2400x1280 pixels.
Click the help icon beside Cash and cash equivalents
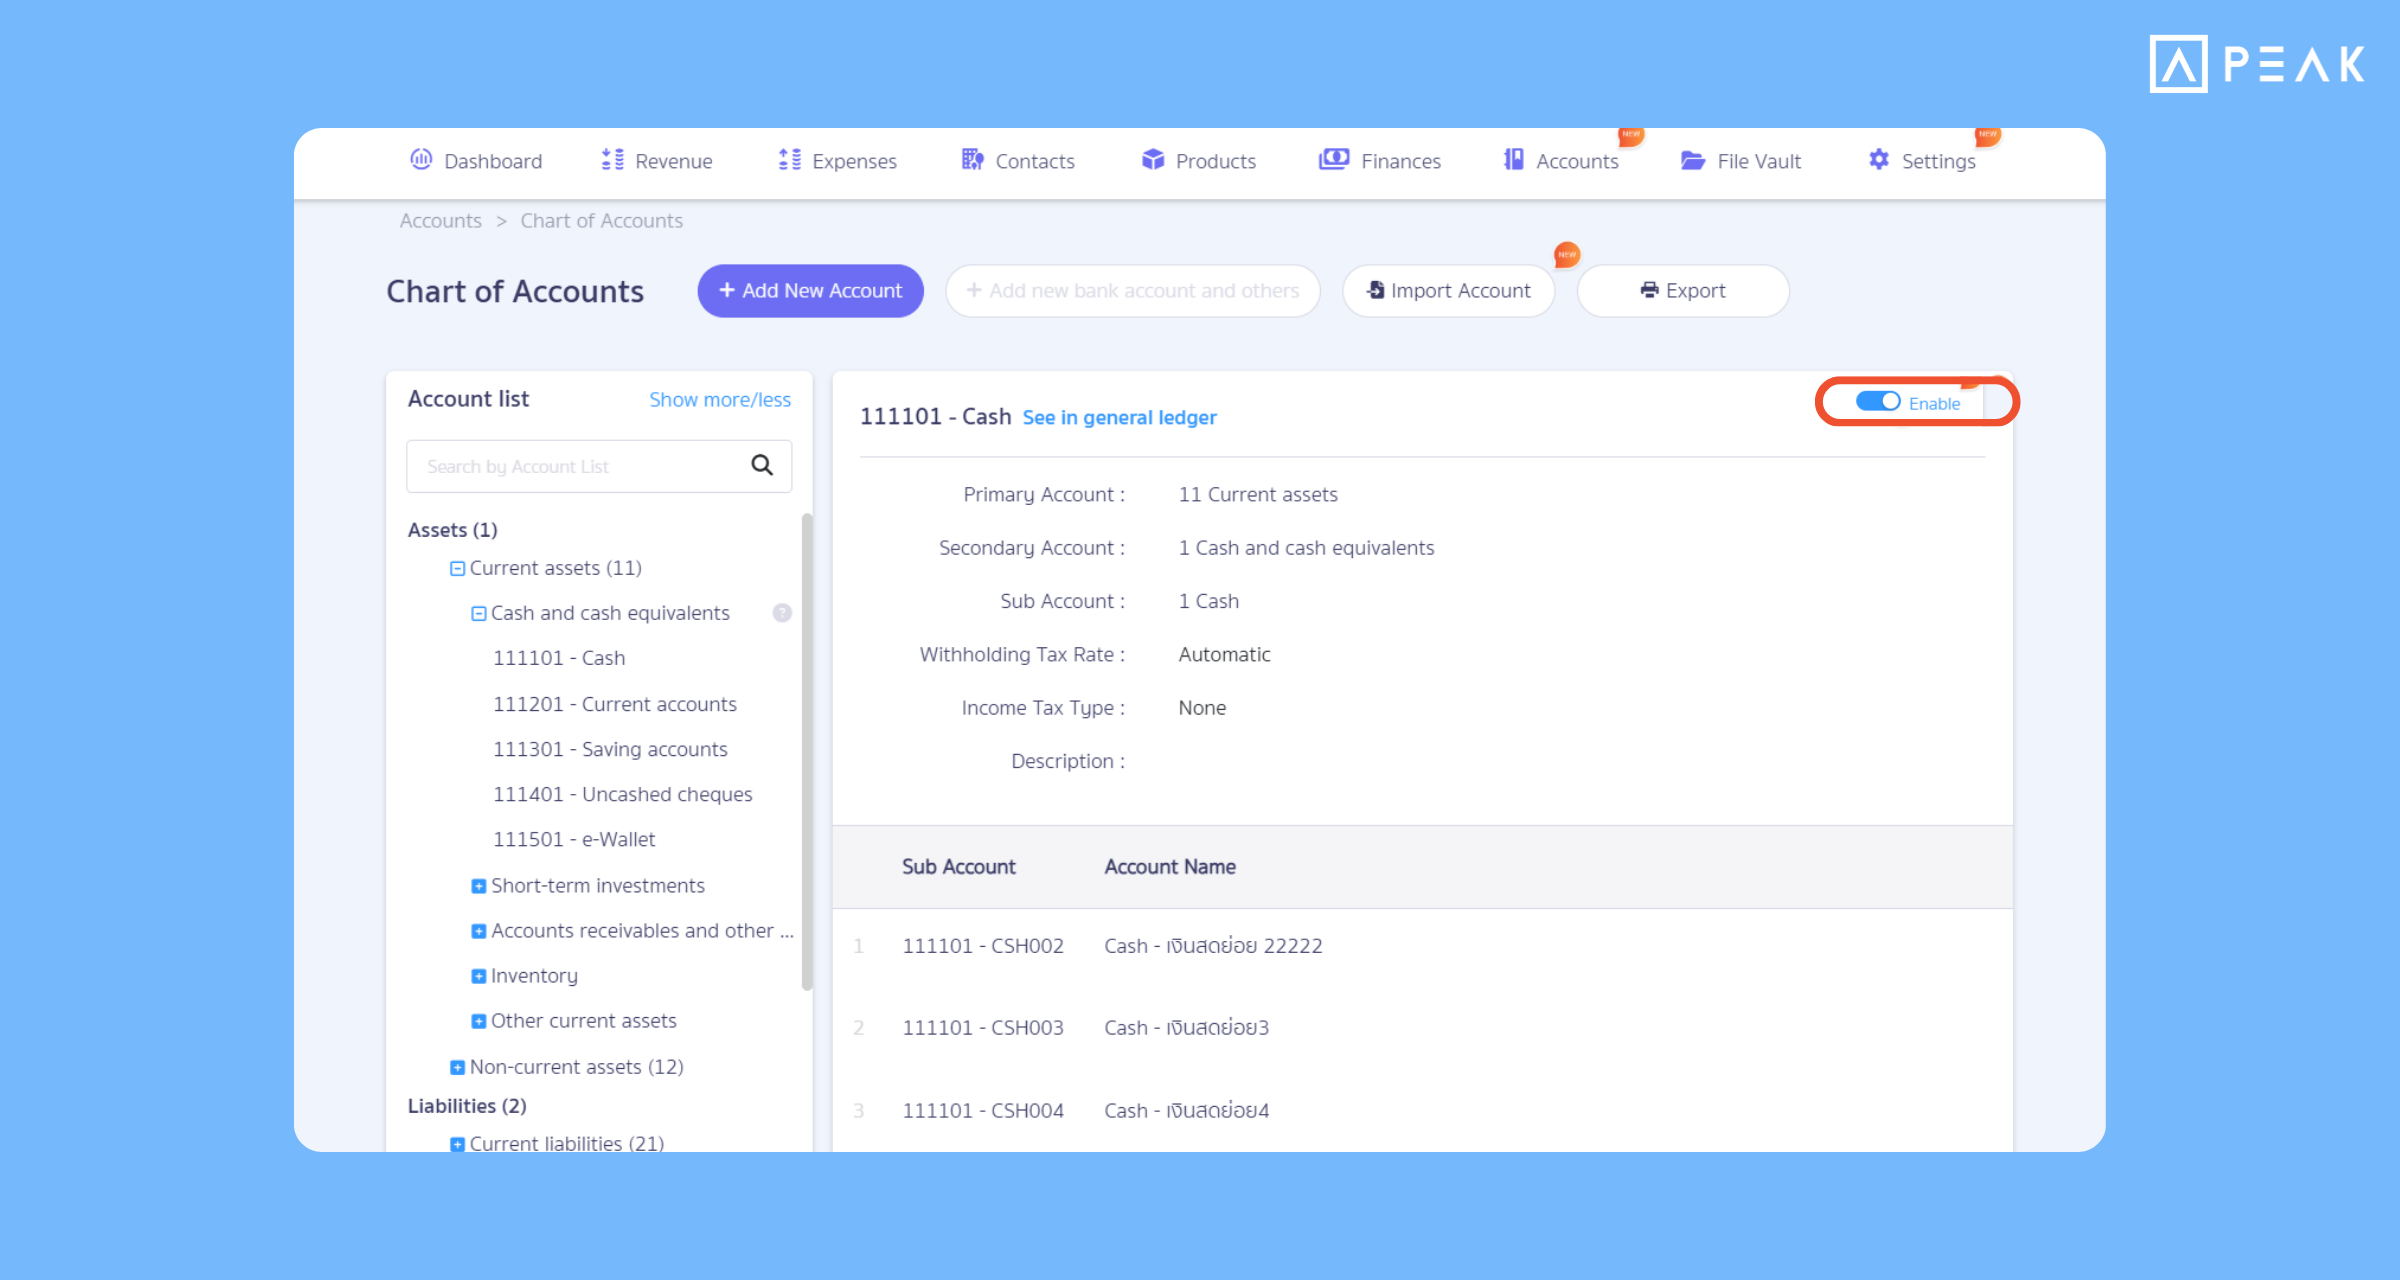[x=782, y=613]
